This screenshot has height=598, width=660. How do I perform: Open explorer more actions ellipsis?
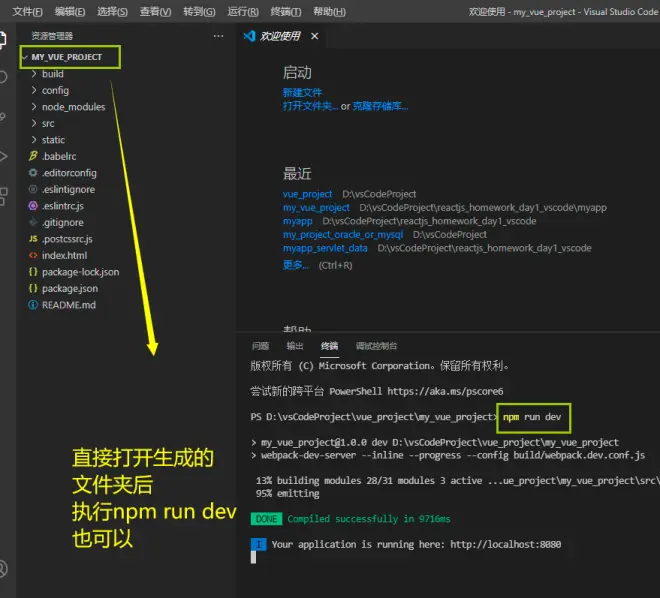(218, 36)
